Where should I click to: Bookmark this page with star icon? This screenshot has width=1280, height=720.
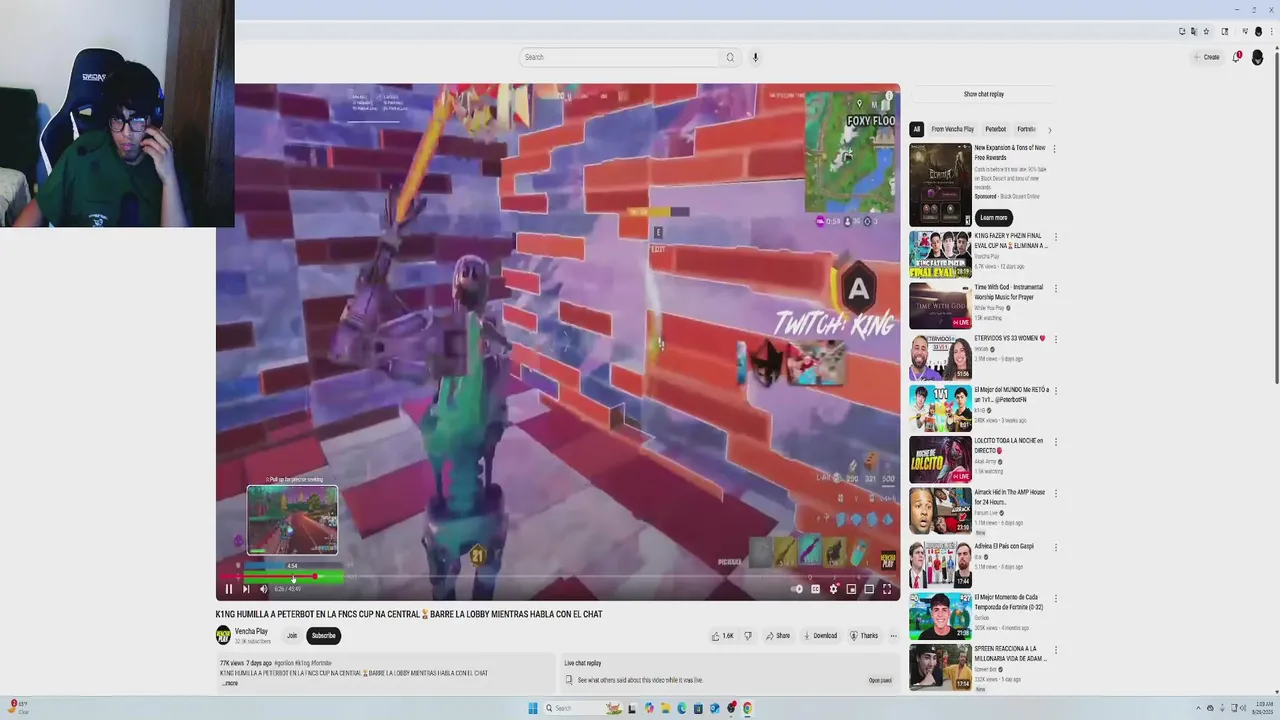point(1206,31)
